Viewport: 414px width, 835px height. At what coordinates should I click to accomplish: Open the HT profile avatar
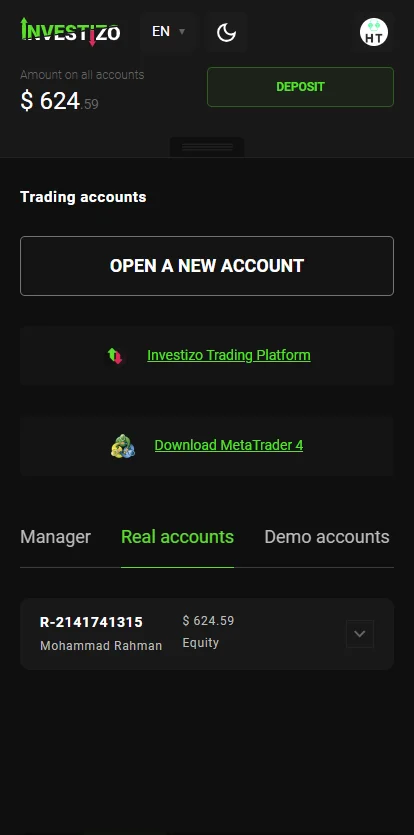tap(374, 32)
